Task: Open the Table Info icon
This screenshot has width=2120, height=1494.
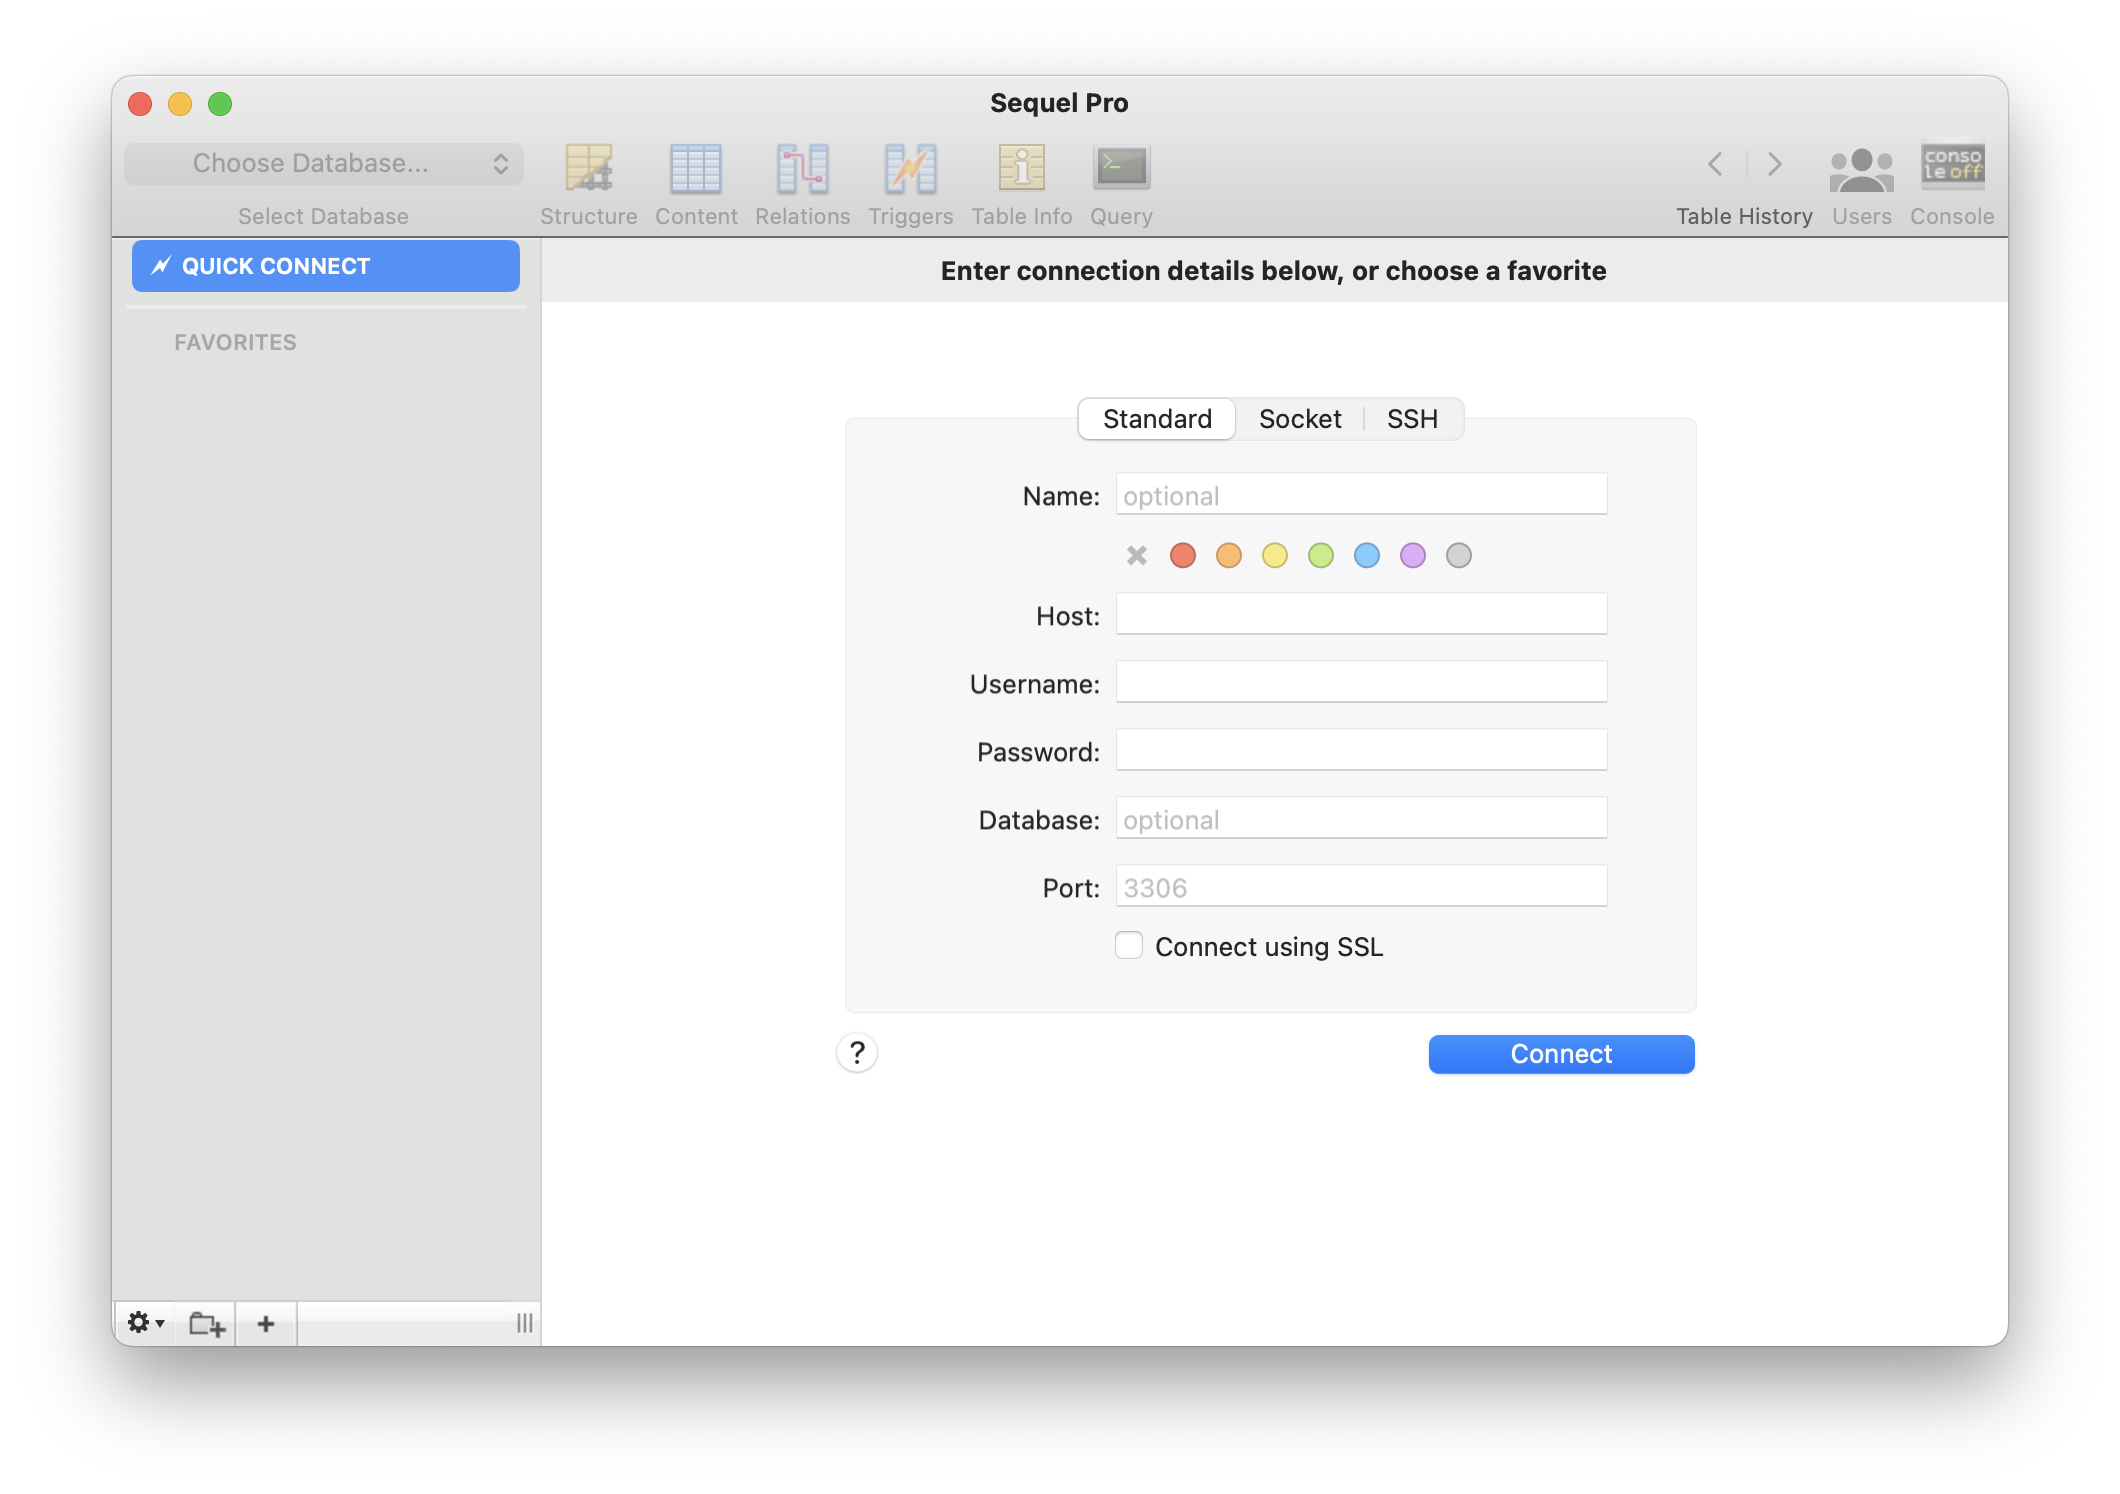Action: pos(1021,168)
